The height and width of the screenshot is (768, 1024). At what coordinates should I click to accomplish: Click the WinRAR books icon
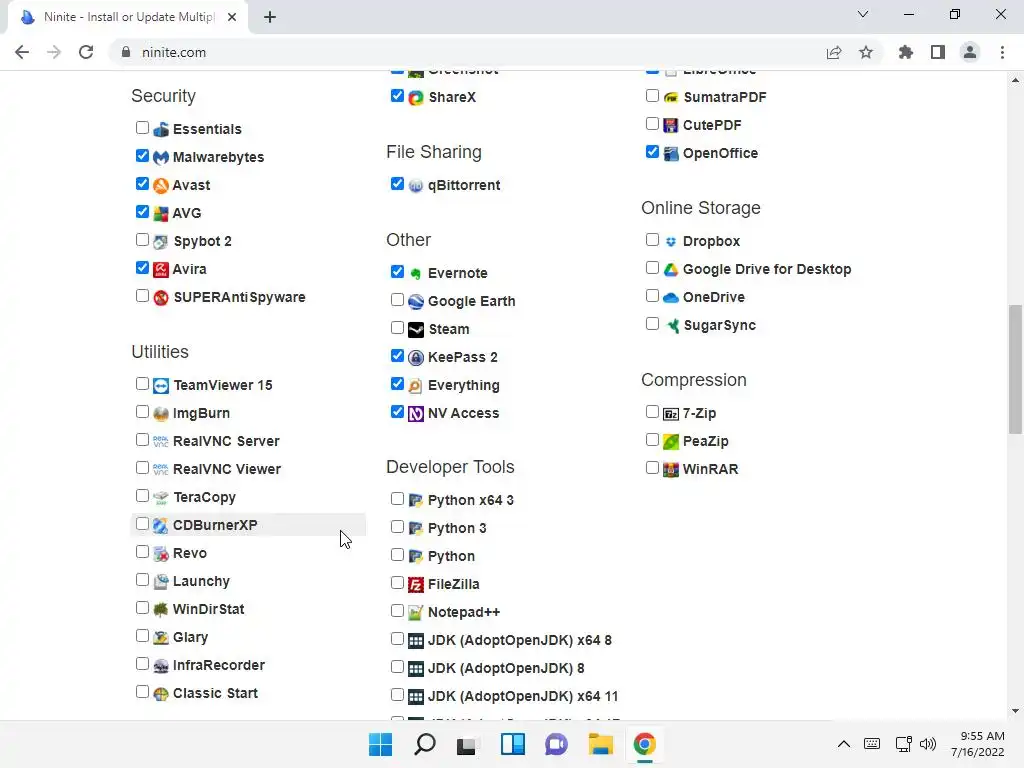pos(671,470)
